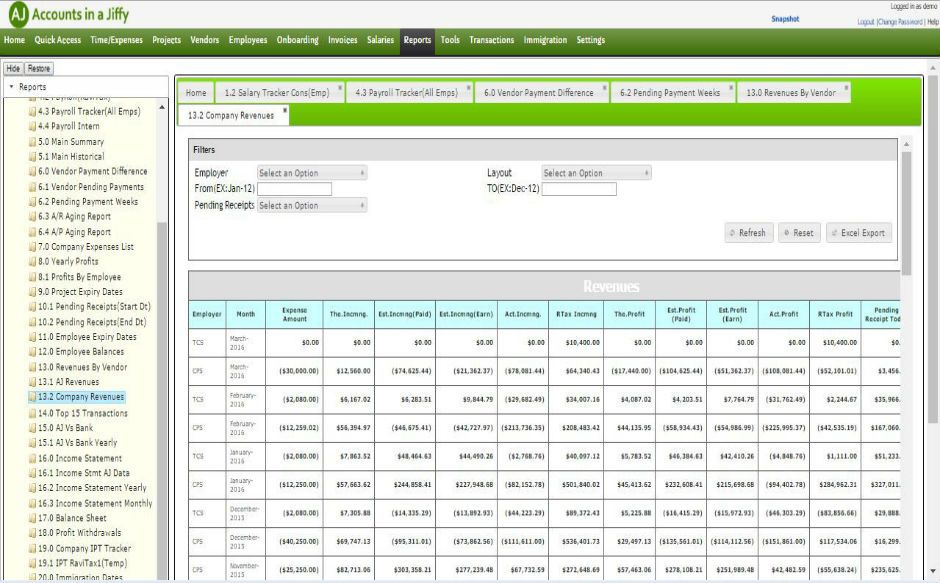Image resolution: width=940 pixels, height=583 pixels.
Task: Open the Reports menu
Action: (x=417, y=40)
